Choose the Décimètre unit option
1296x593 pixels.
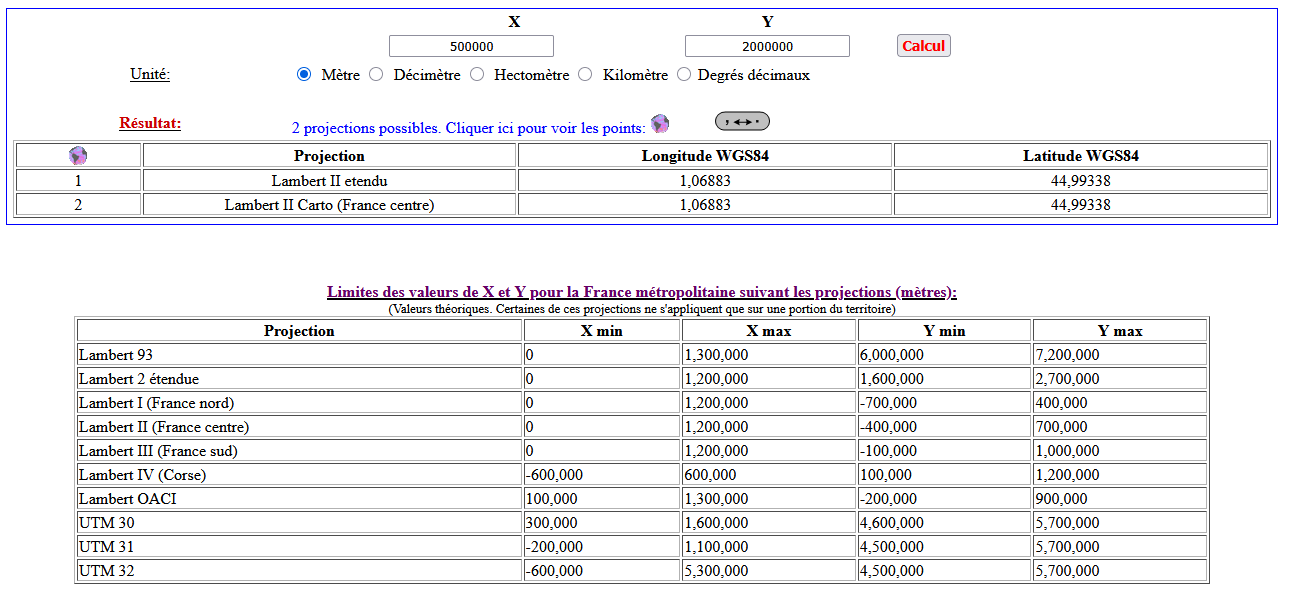click(x=376, y=74)
